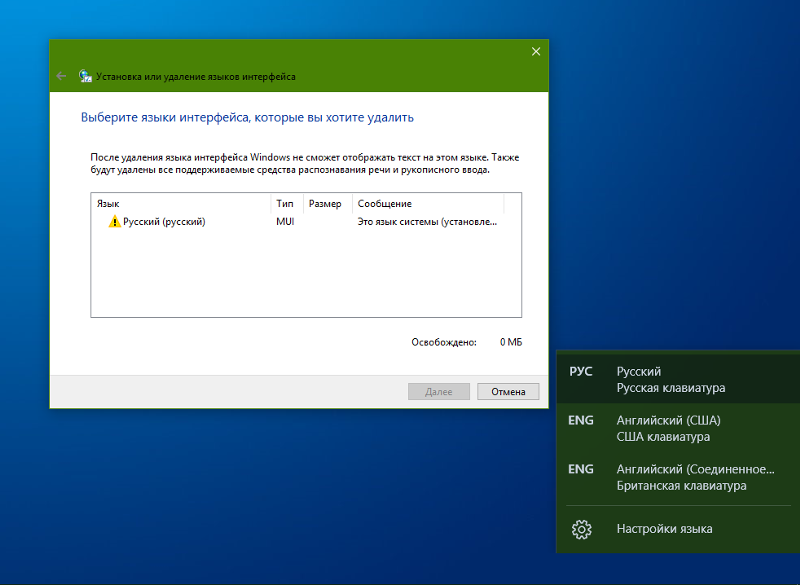Click the message cell 'Это язык системы'
Viewport: 800px width, 585px height.
(x=427, y=221)
